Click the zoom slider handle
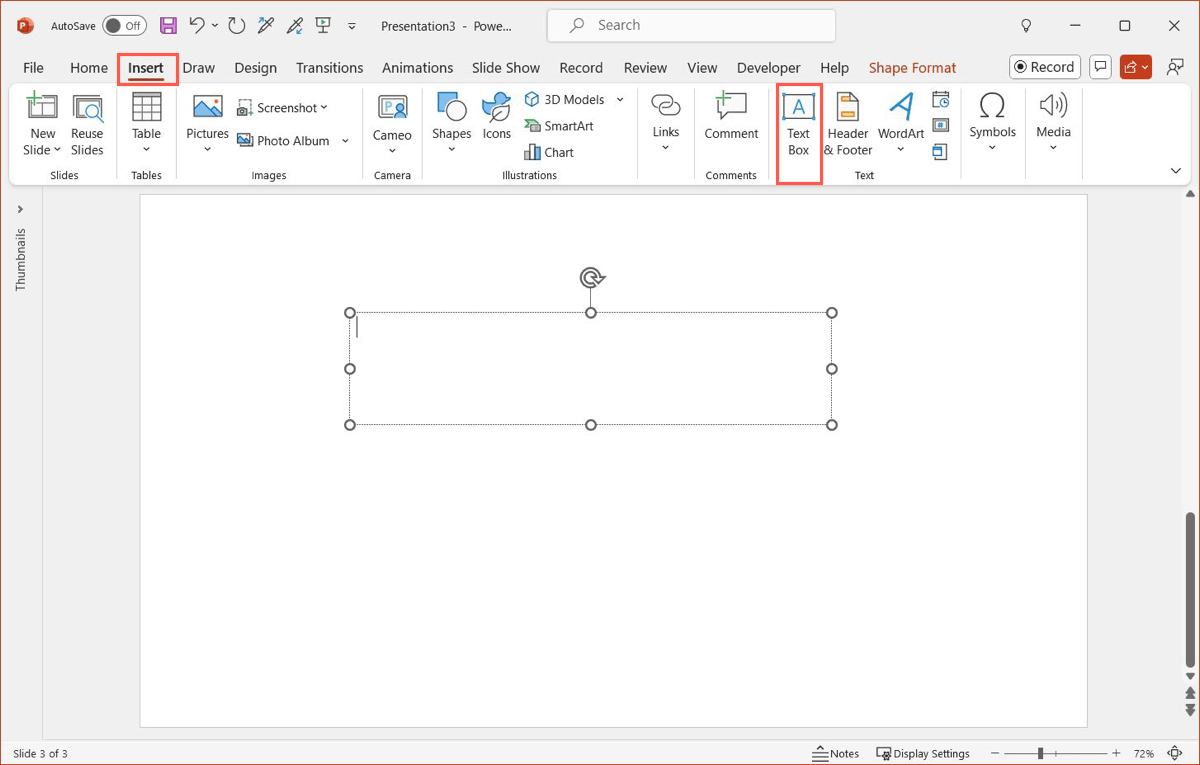The height and width of the screenshot is (765, 1200). [1041, 753]
